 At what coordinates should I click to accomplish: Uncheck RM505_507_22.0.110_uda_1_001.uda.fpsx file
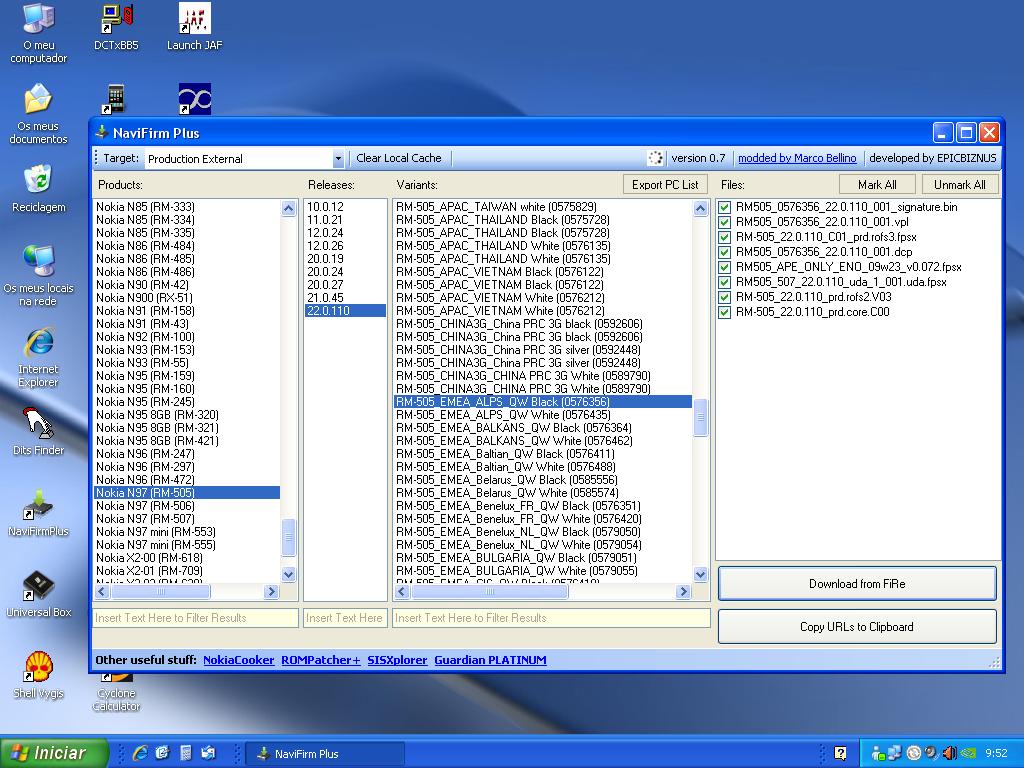pyautogui.click(x=724, y=282)
